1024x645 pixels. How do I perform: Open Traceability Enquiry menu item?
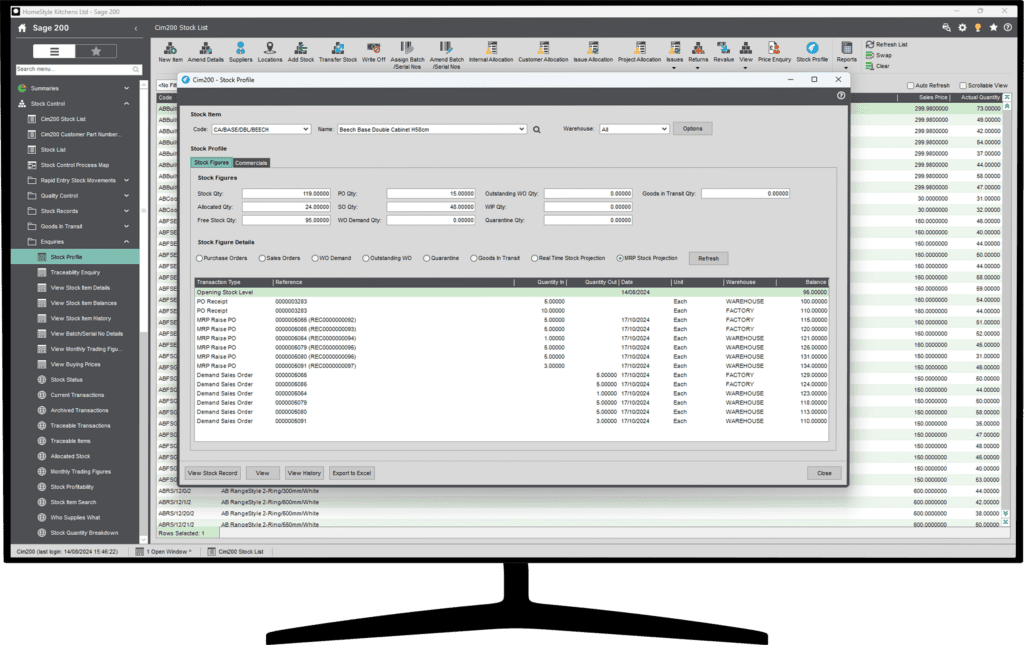tap(75, 272)
